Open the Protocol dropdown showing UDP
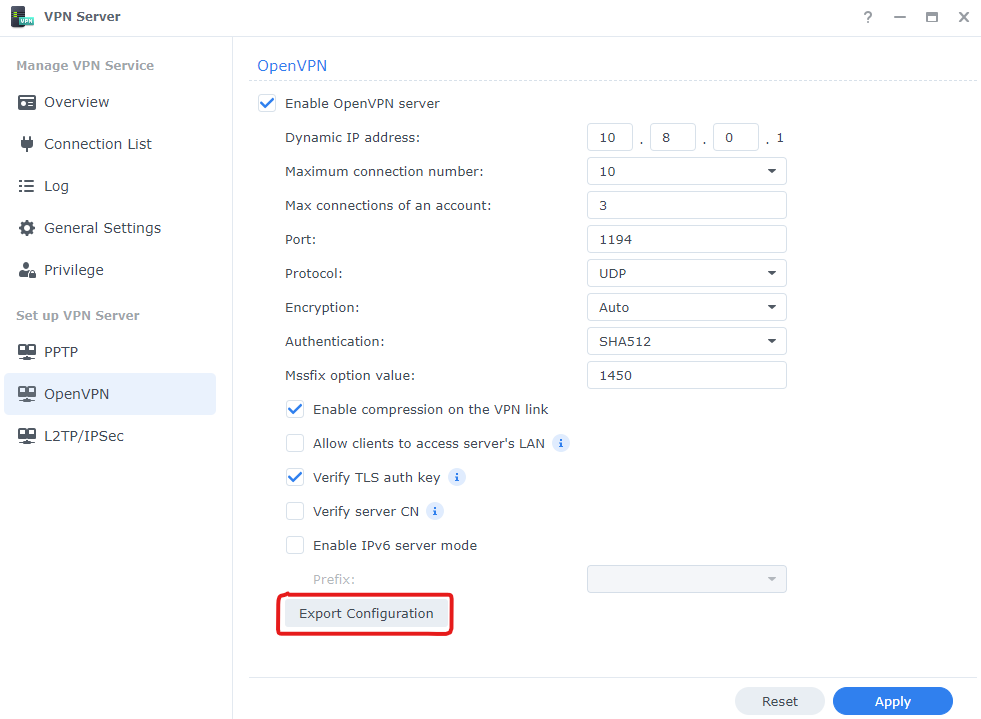Viewport: 981px width, 719px height. (686, 273)
